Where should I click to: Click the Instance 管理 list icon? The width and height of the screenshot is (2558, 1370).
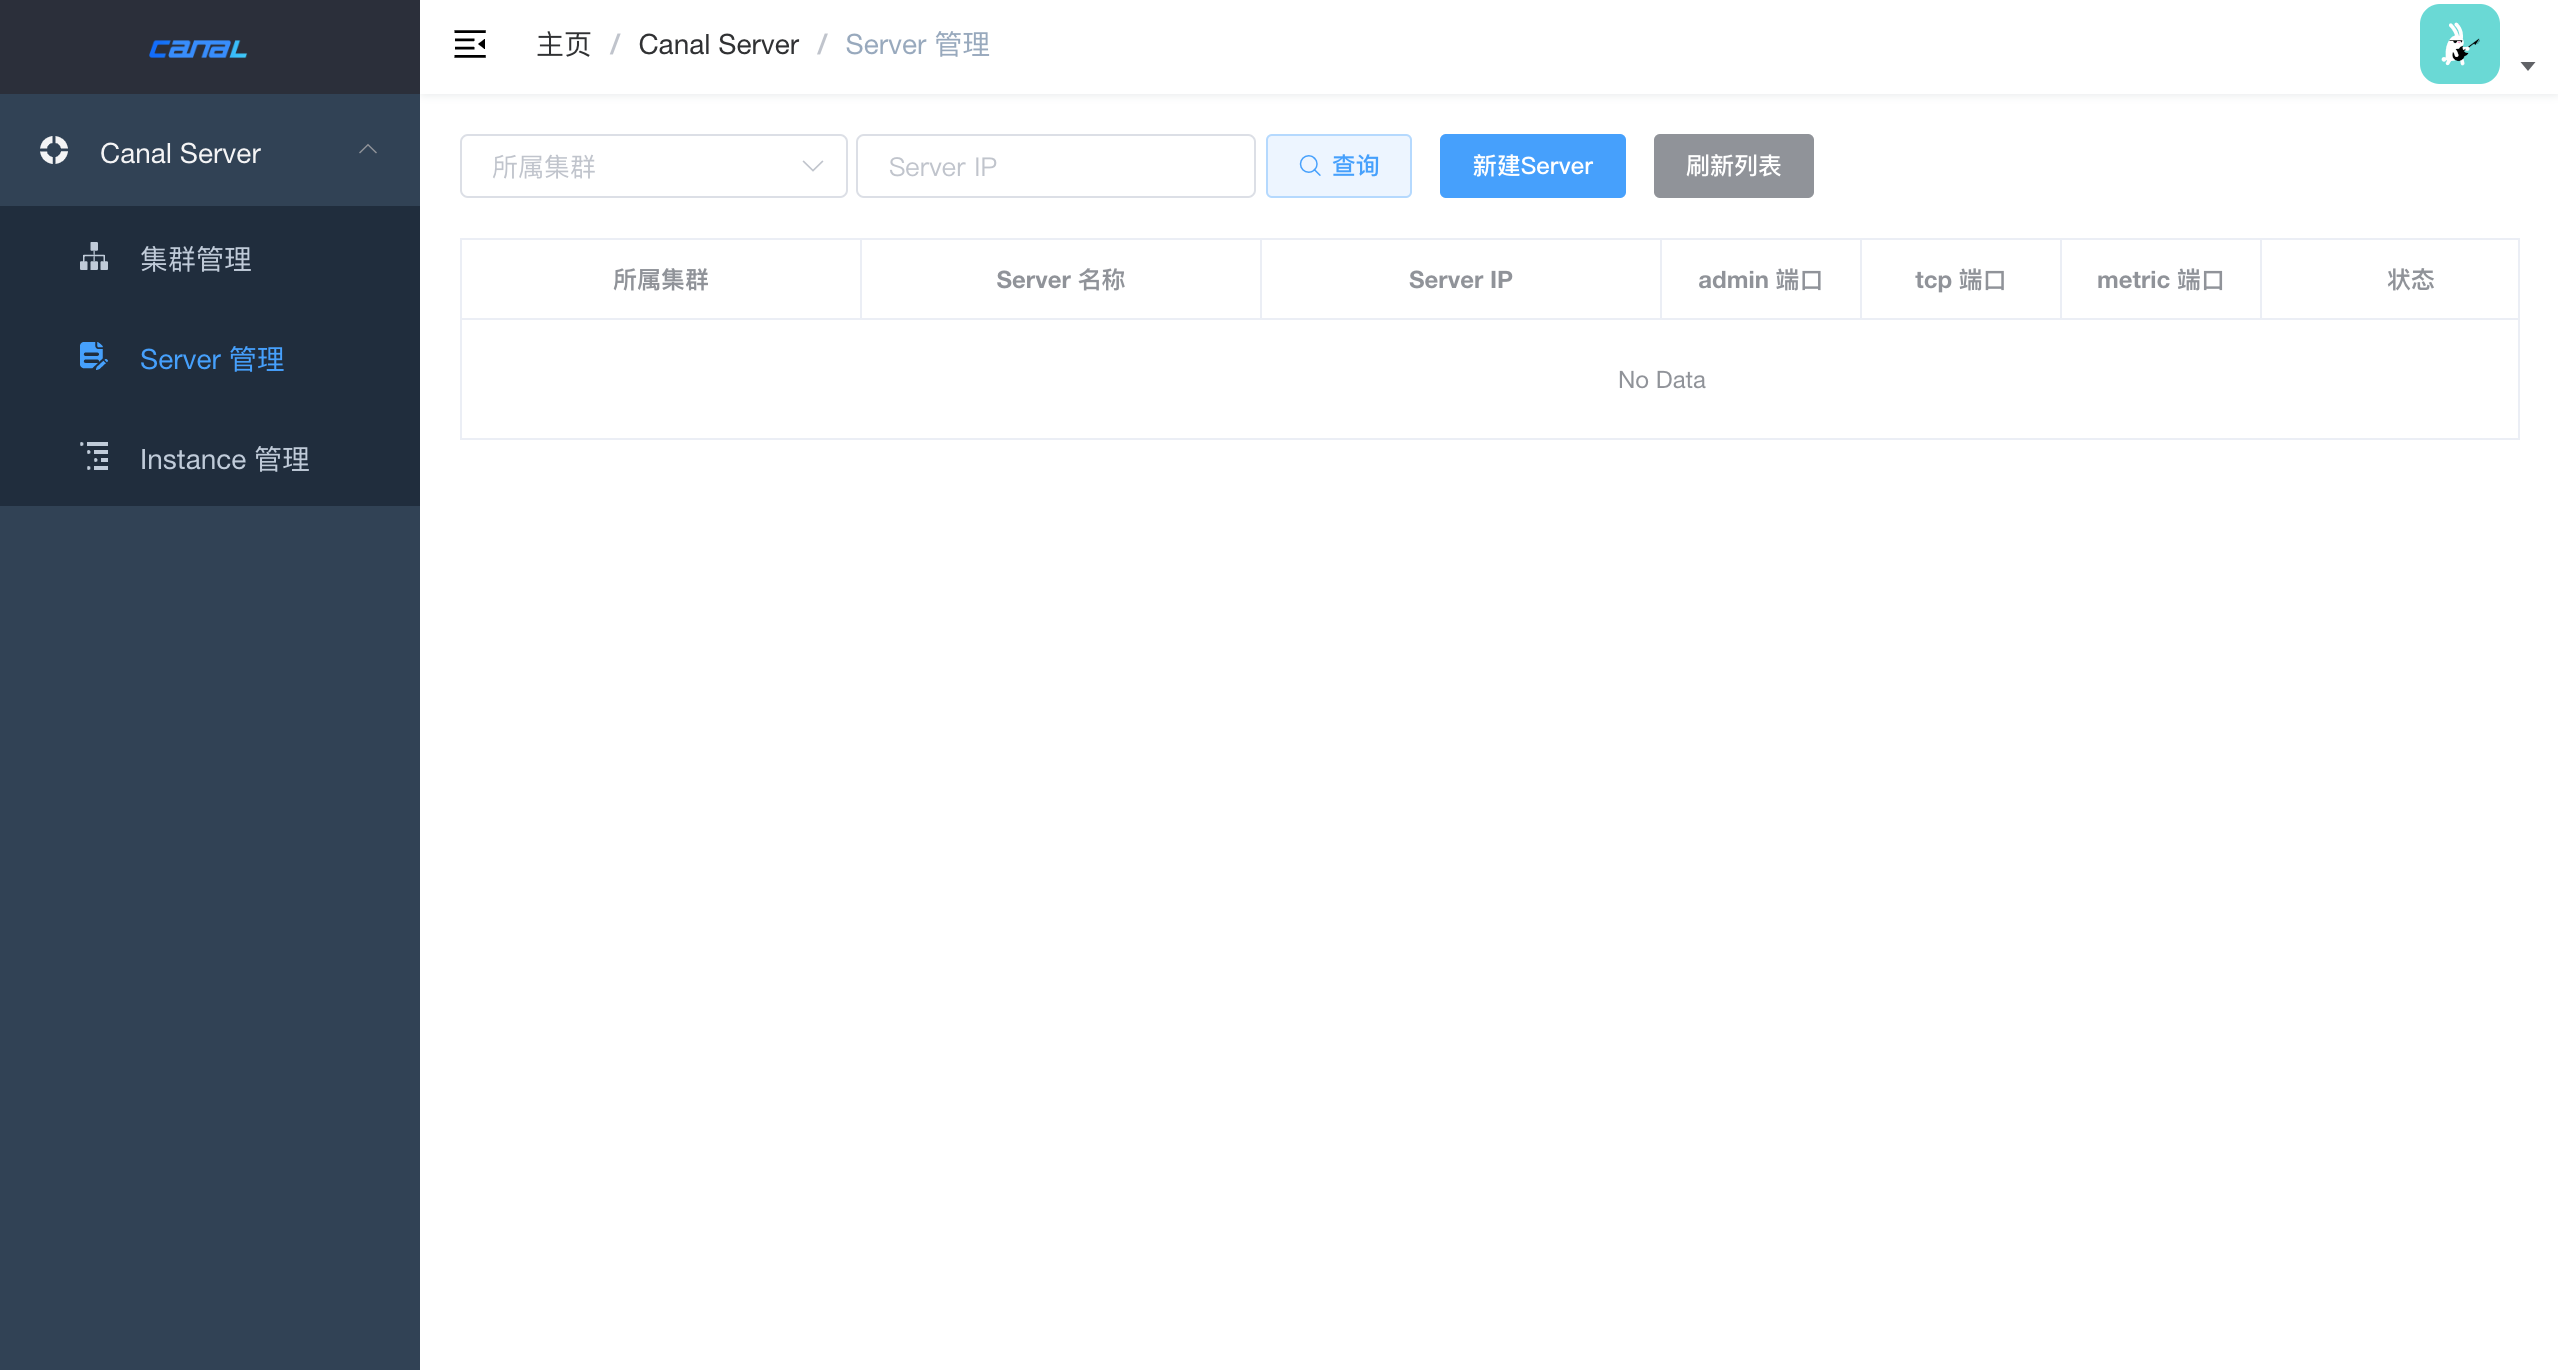(x=95, y=457)
